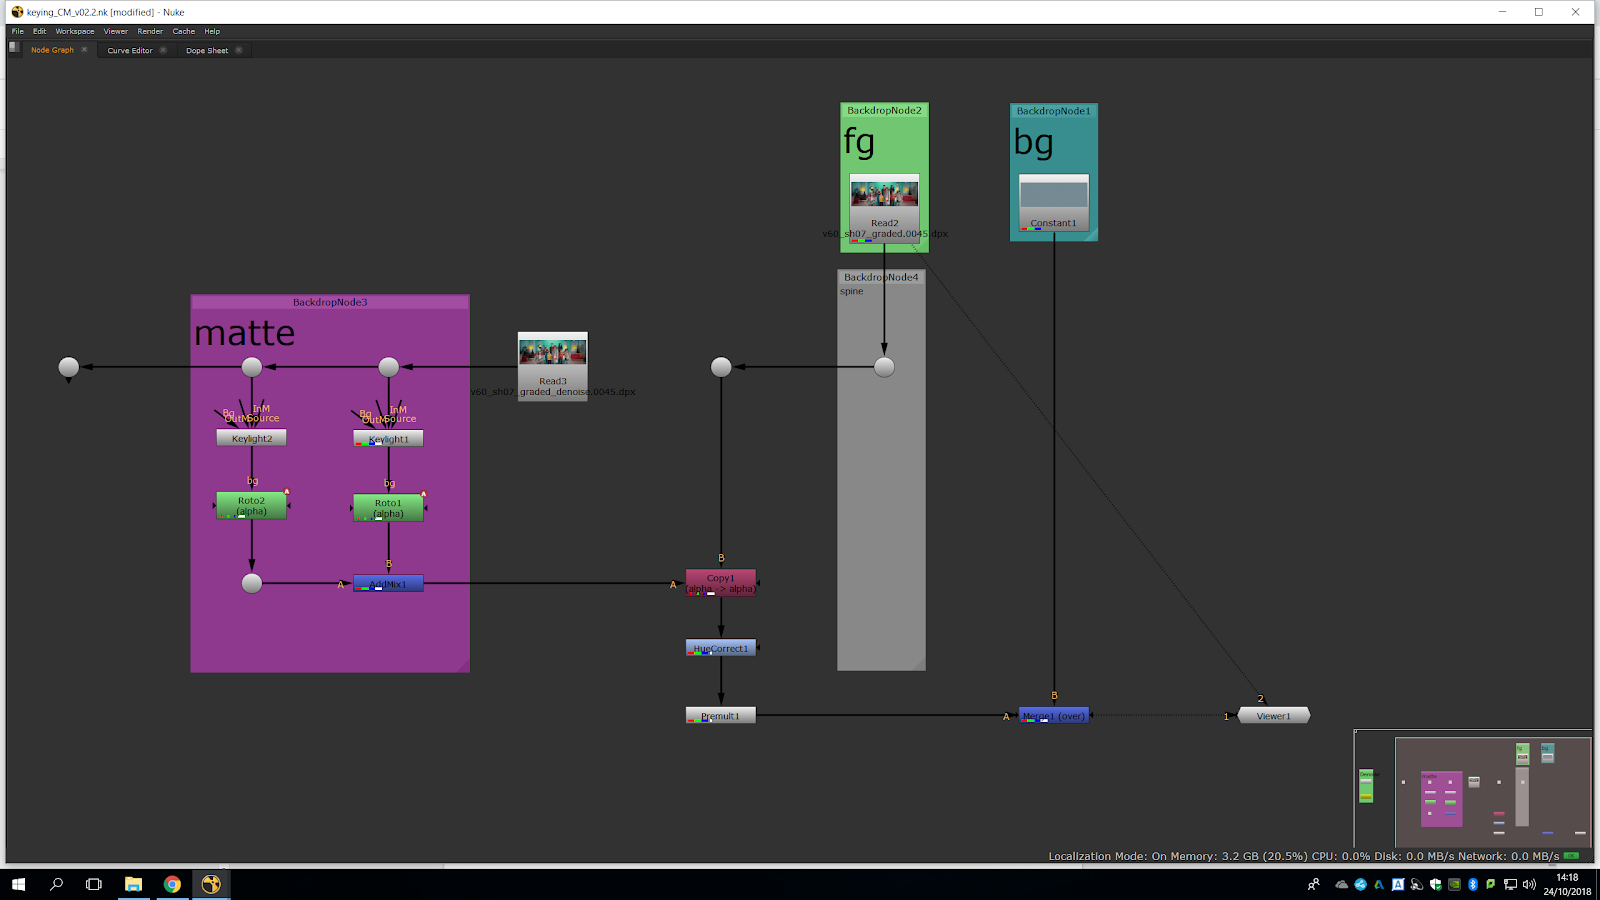Select the AddMix1 node
The width and height of the screenshot is (1600, 900).
coord(388,584)
